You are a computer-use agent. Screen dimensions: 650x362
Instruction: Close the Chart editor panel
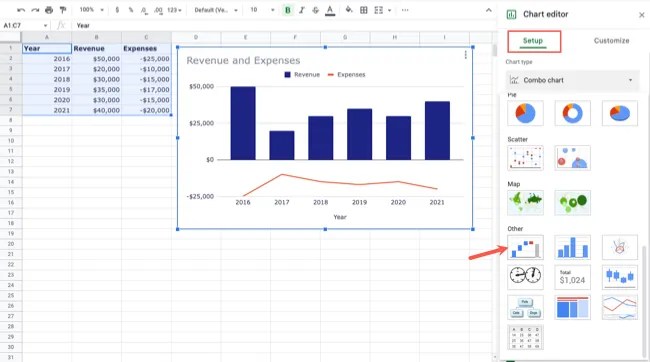(642, 15)
